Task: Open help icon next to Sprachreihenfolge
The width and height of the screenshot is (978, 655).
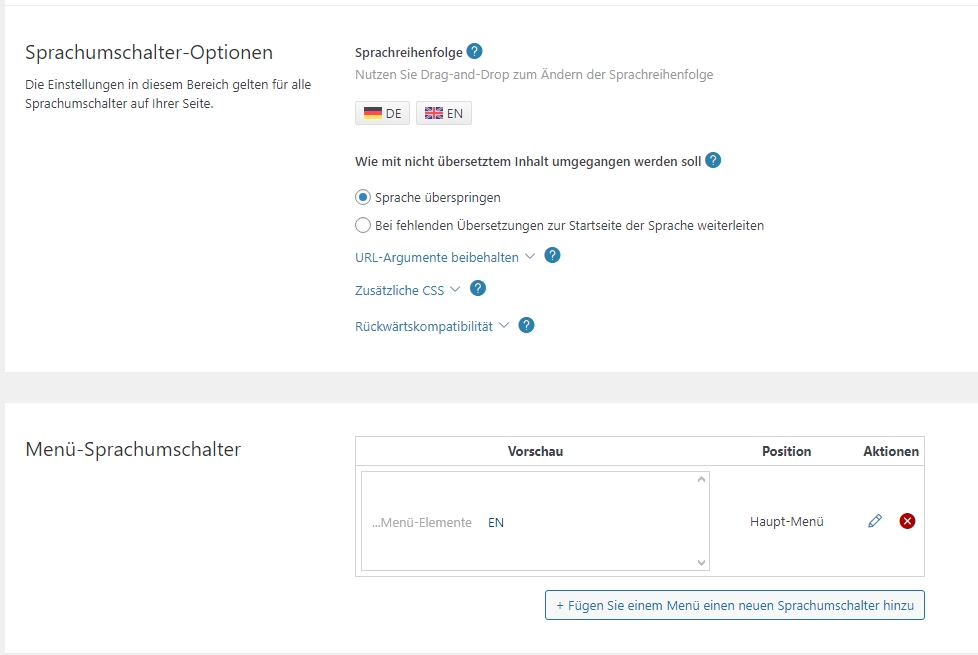Action: click(x=475, y=51)
